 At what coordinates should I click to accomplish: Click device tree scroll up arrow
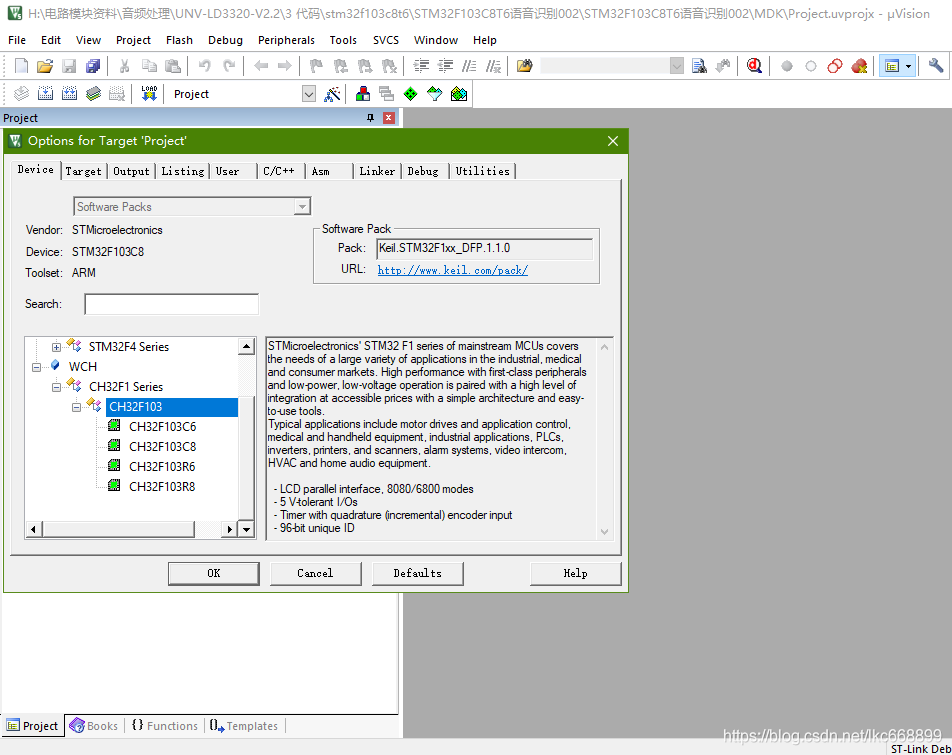click(246, 347)
